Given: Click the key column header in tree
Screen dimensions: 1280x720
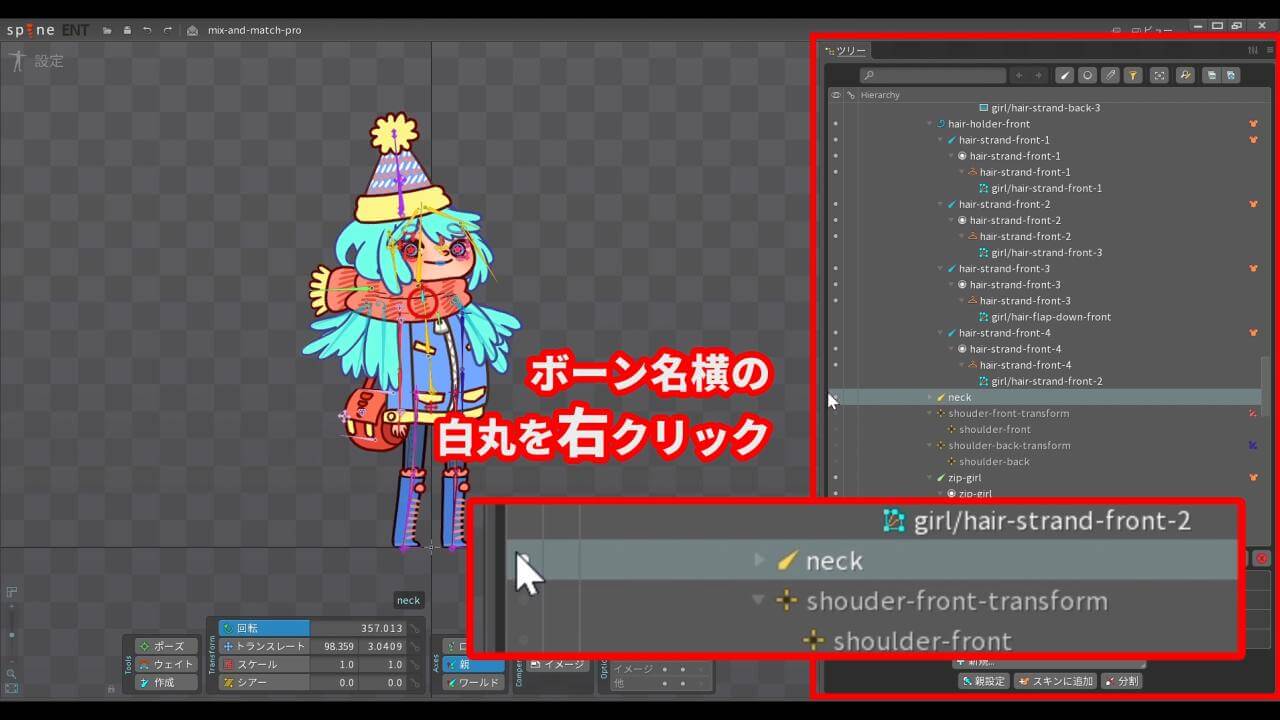Looking at the screenshot, I should click(850, 95).
